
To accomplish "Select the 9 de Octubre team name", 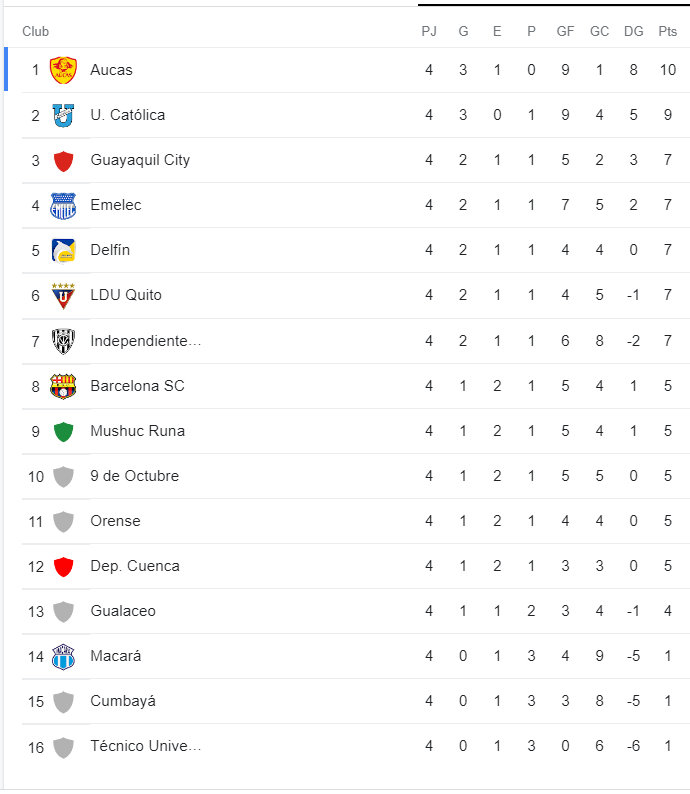I will (134, 476).
